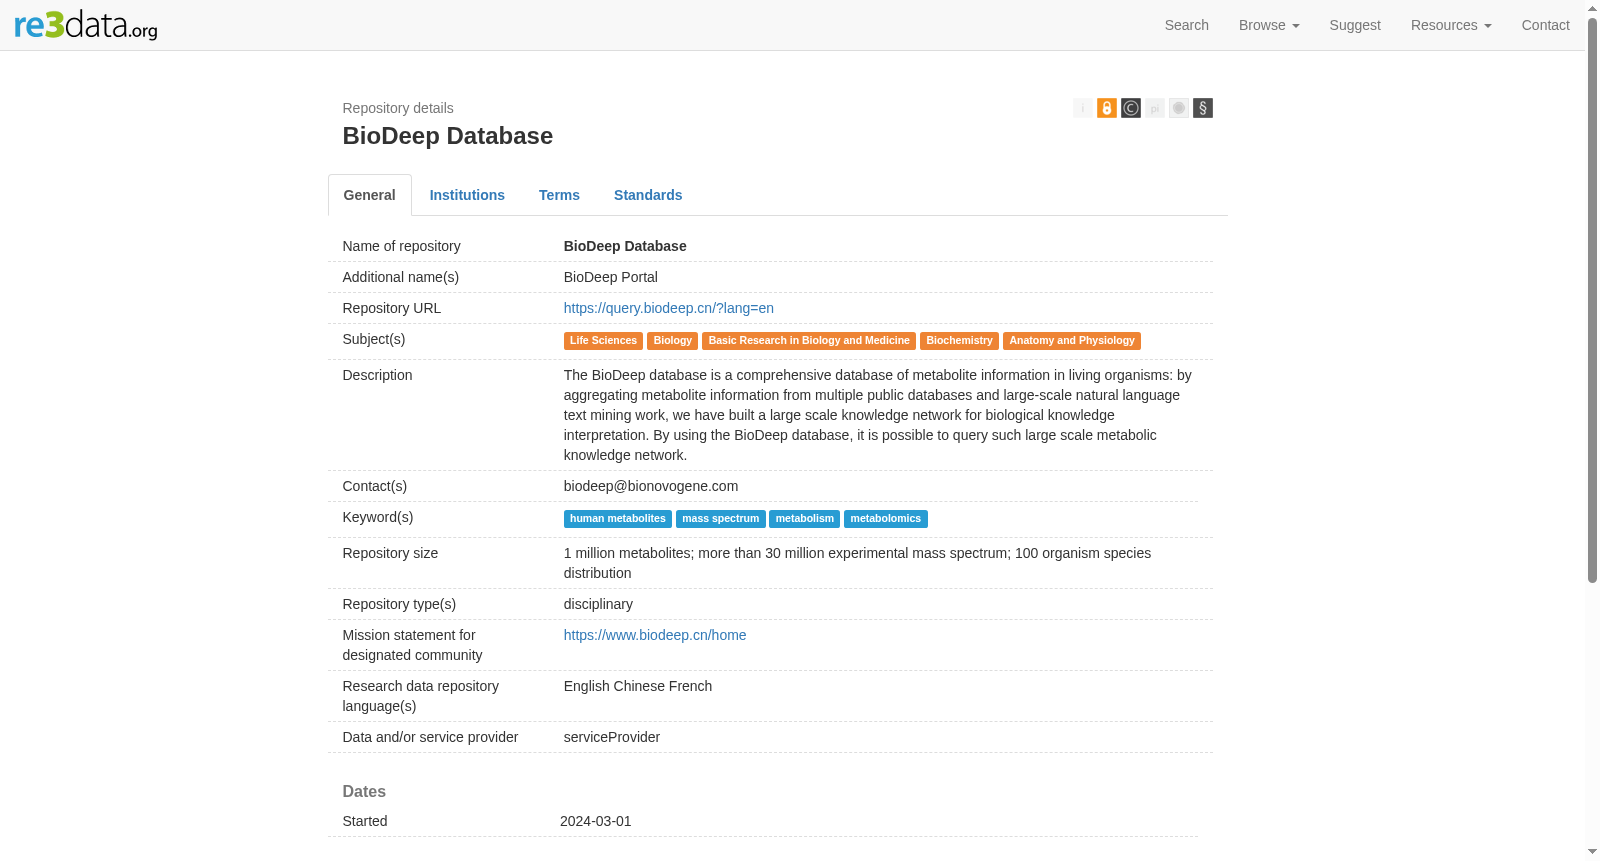Click the faded certificate seal badge
The height and width of the screenshot is (861, 1600).
(1179, 108)
